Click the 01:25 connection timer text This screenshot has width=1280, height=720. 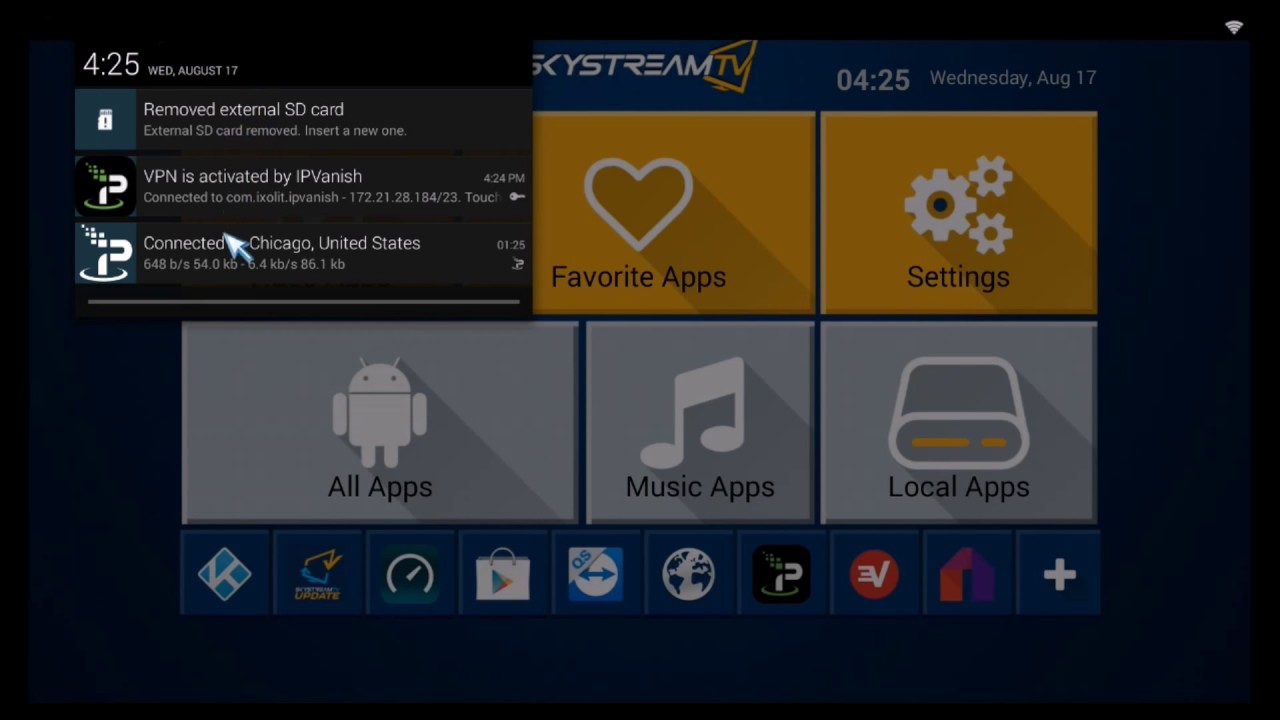tap(511, 245)
